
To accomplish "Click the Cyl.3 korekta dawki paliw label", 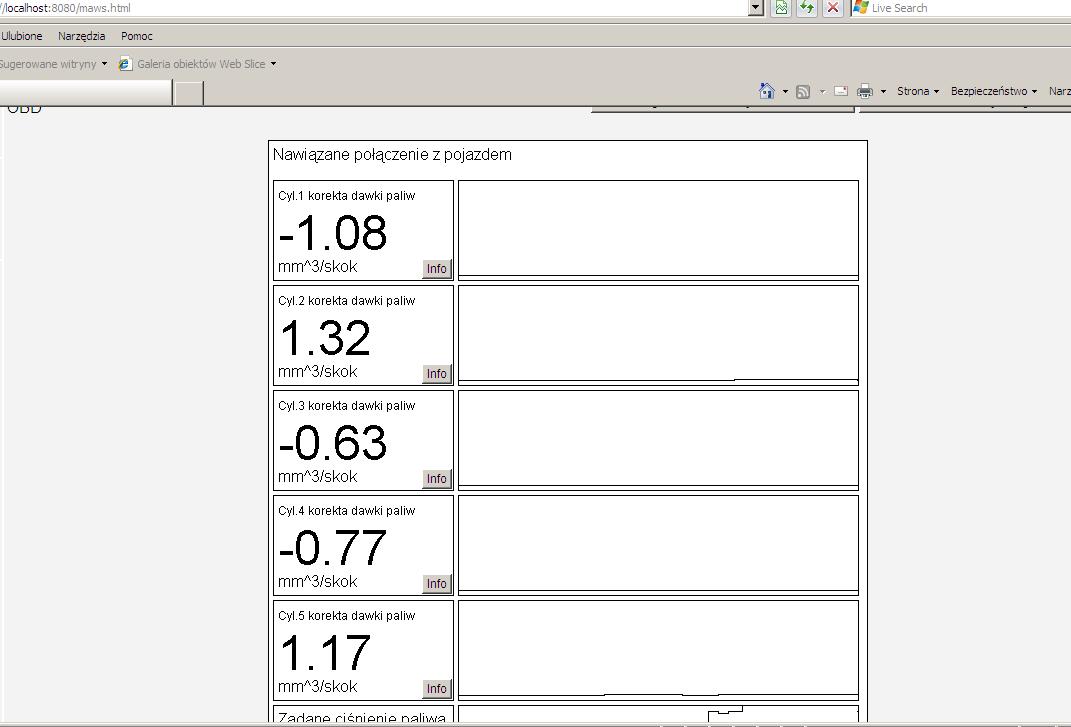I will pyautogui.click(x=346, y=406).
